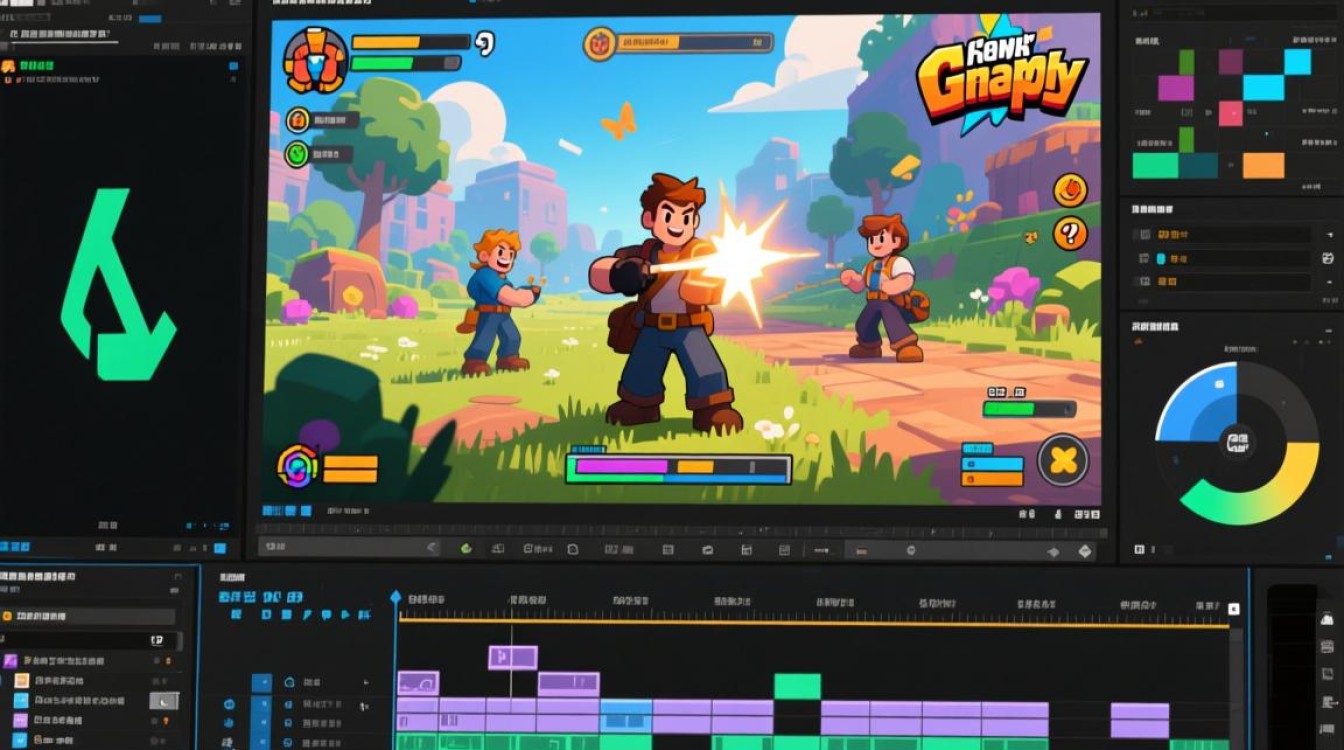This screenshot has width=1344, height=750.
Task: Click the green ring icon below the portrait
Action: pos(298,153)
